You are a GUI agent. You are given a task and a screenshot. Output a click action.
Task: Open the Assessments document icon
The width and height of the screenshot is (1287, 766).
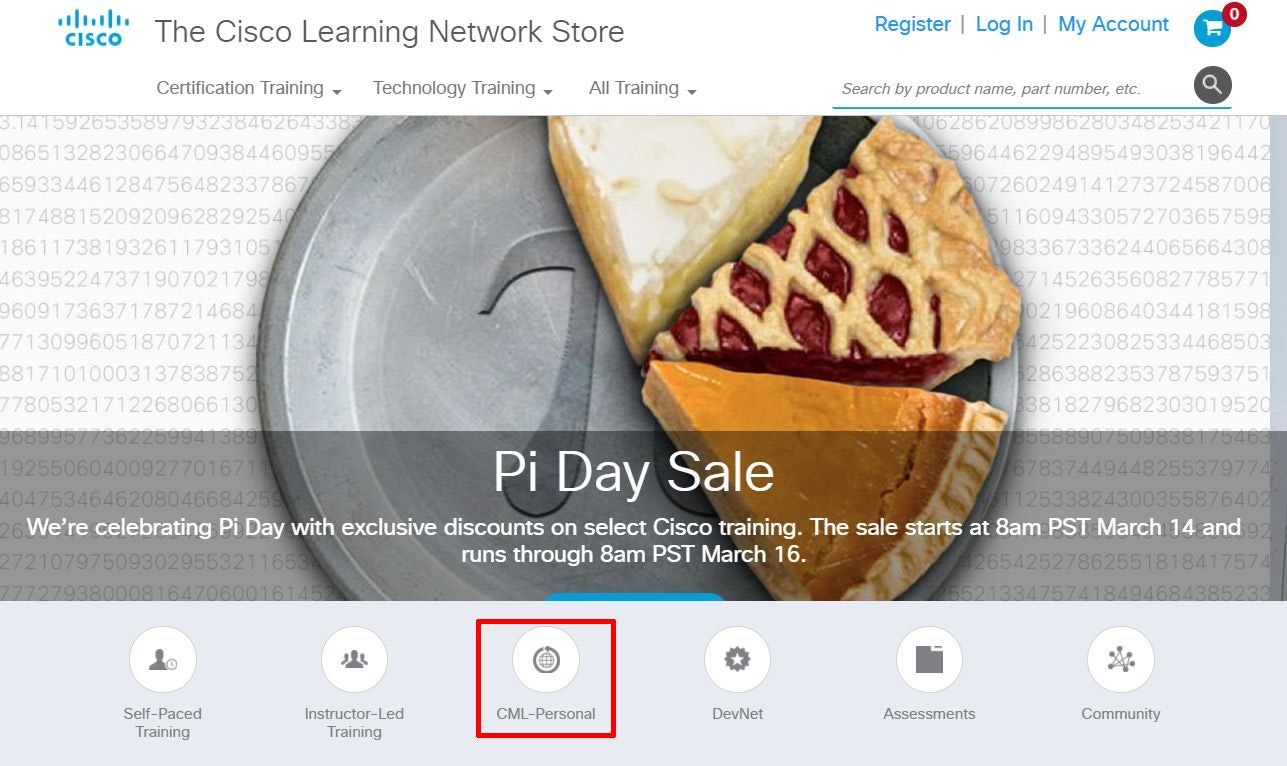[929, 660]
